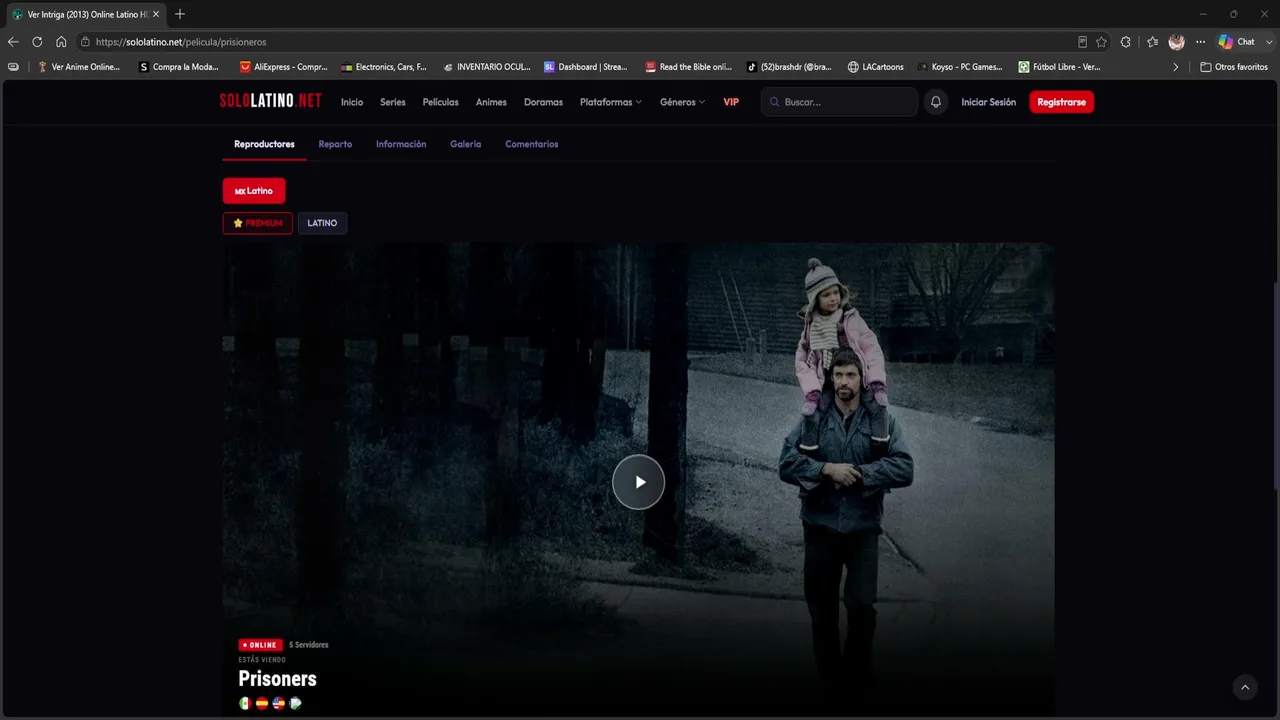
Task: Expand Géneros dropdown menu
Action: [682, 102]
